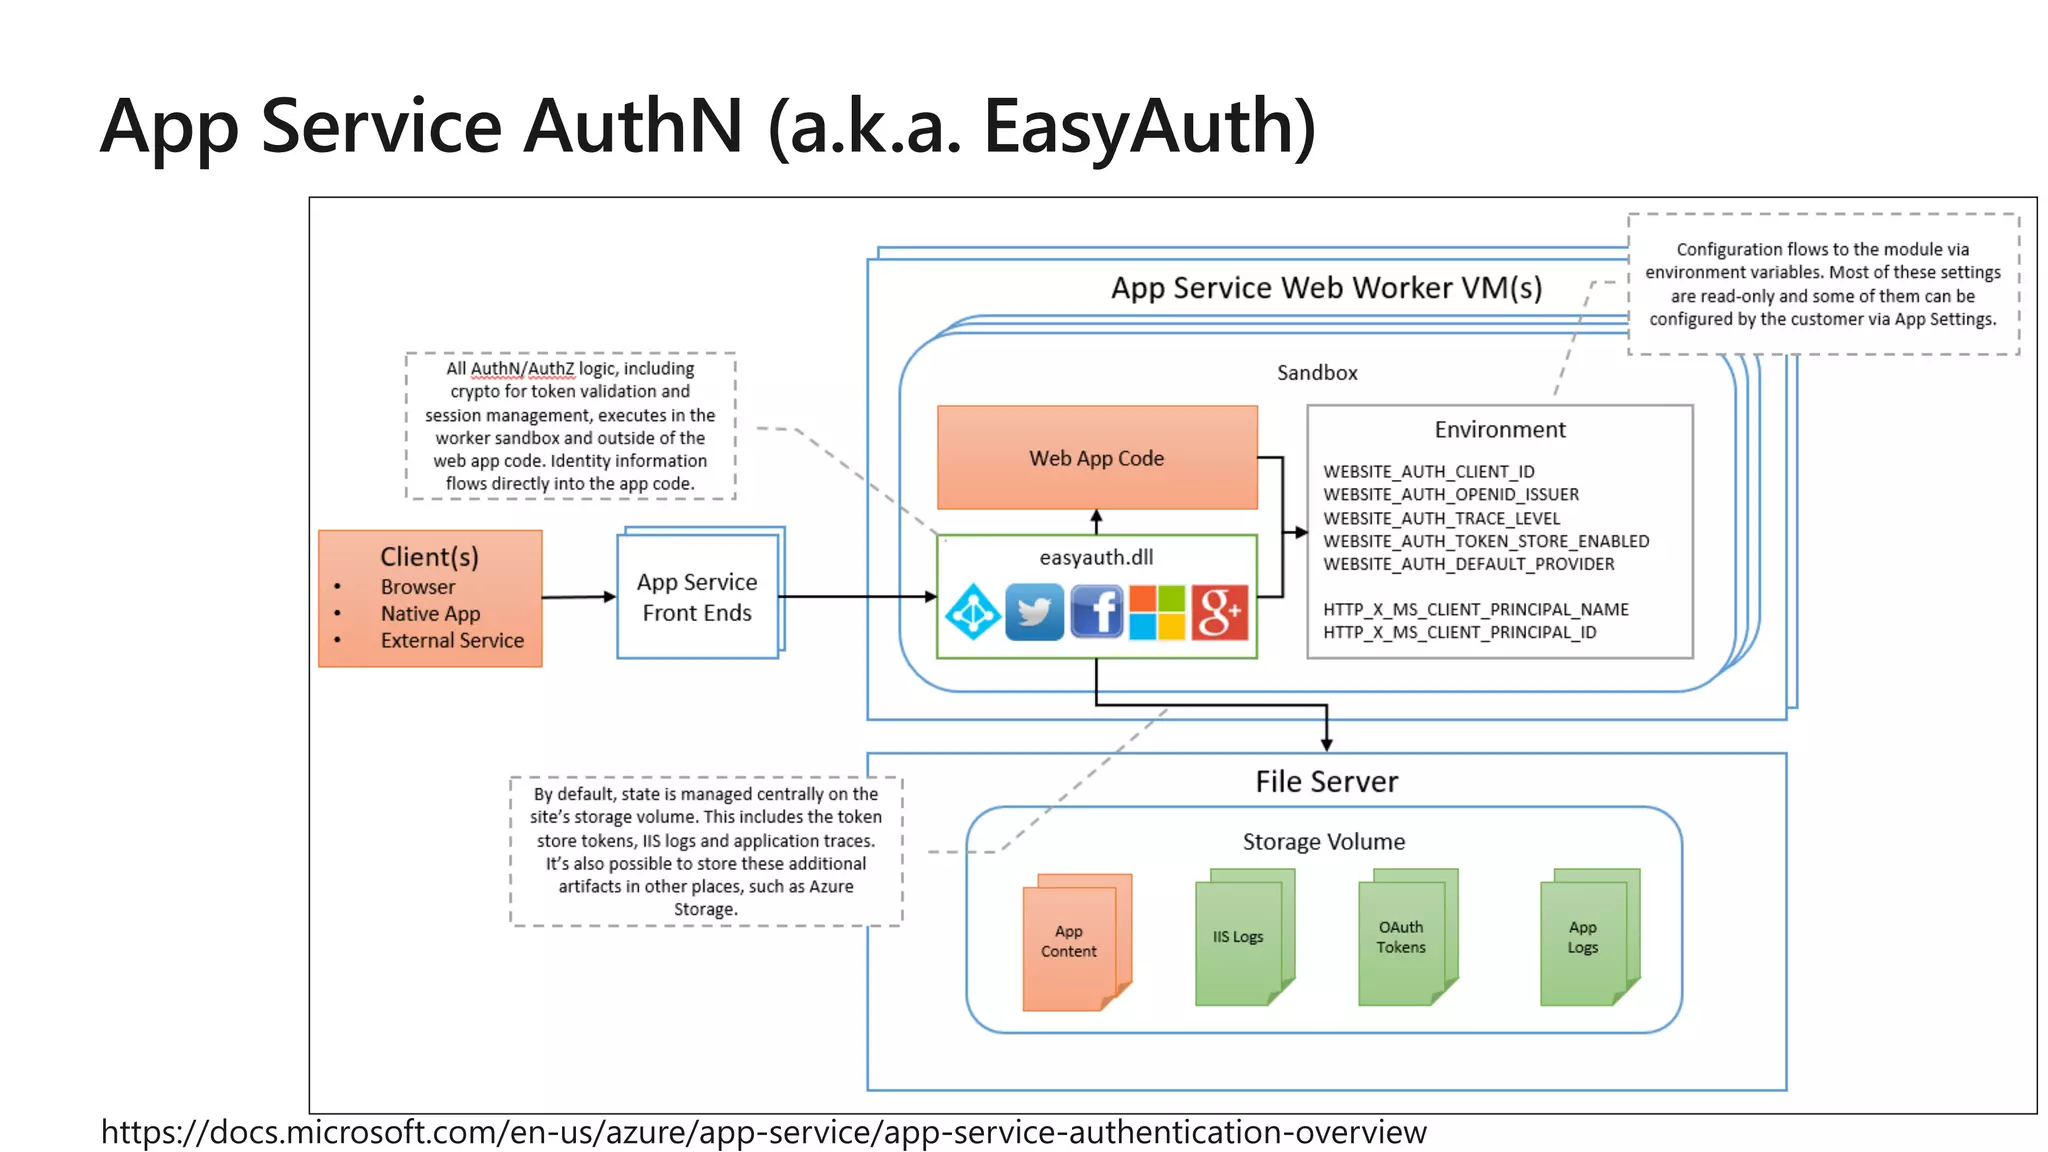Click the Microsoft four-color logo icon
The width and height of the screenshot is (2048, 1152).
click(x=1157, y=612)
